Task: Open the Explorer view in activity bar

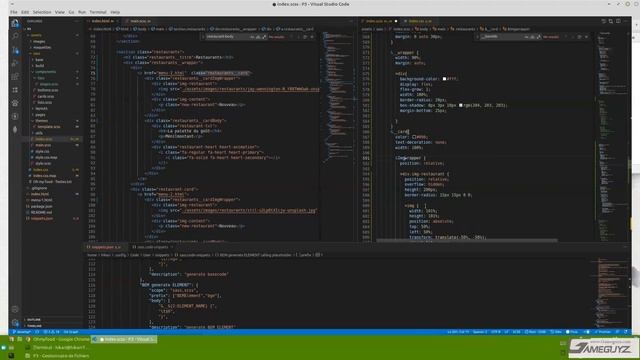Action: 15,23
